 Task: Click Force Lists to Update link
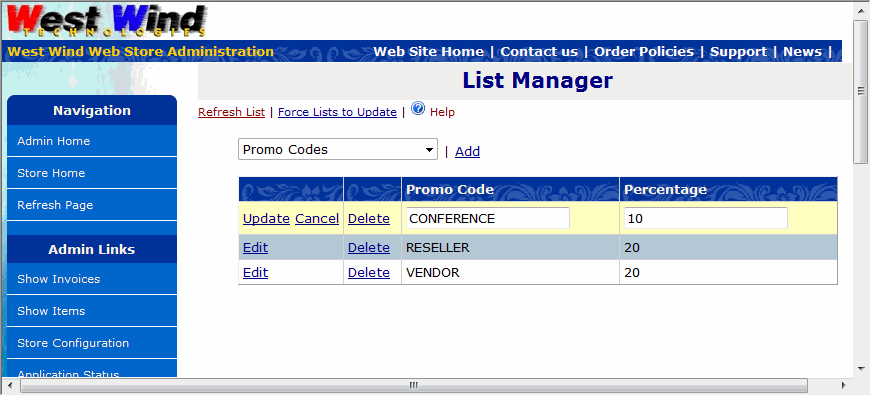(337, 112)
